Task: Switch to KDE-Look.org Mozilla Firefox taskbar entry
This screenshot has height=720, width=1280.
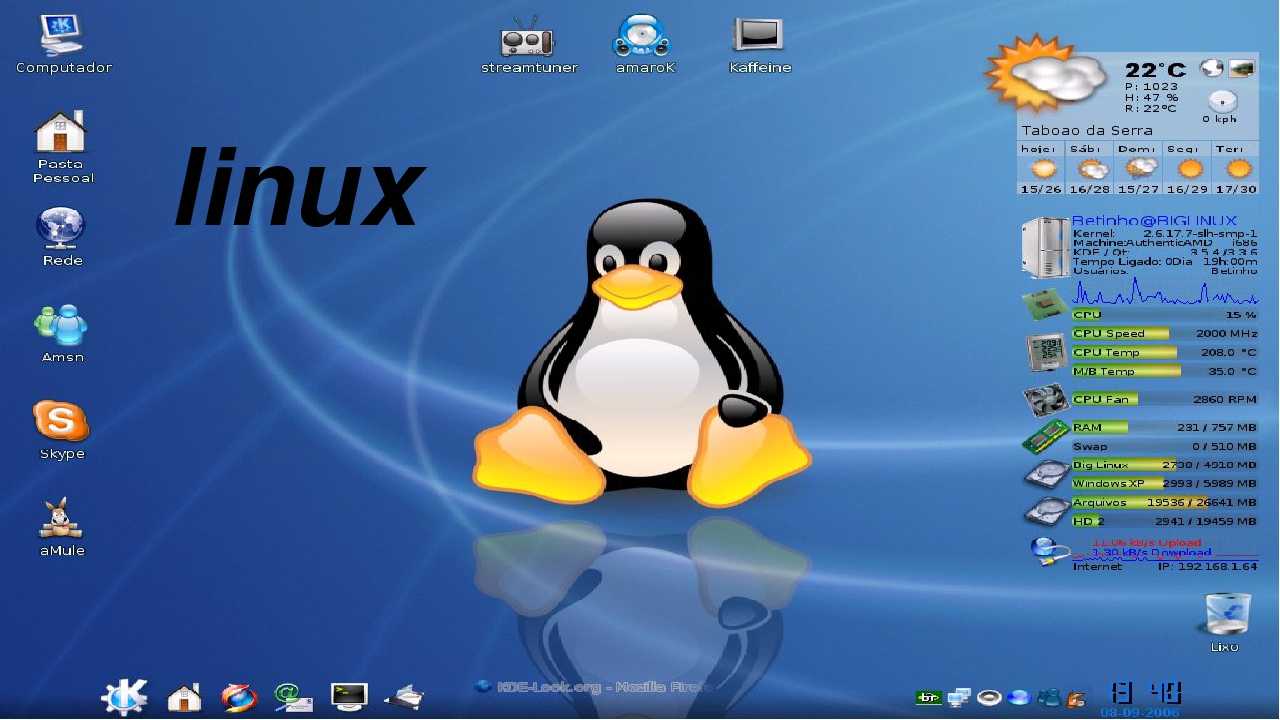Action: pos(592,687)
